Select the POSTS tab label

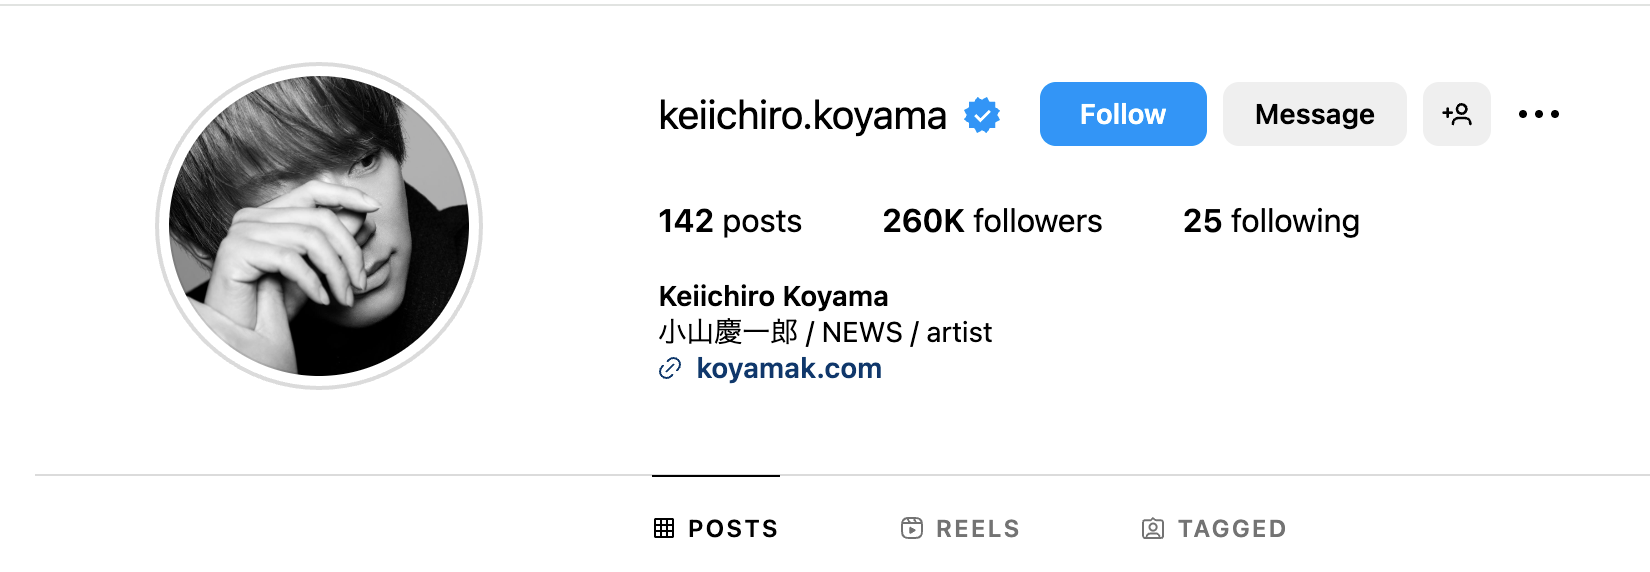pyautogui.click(x=733, y=529)
